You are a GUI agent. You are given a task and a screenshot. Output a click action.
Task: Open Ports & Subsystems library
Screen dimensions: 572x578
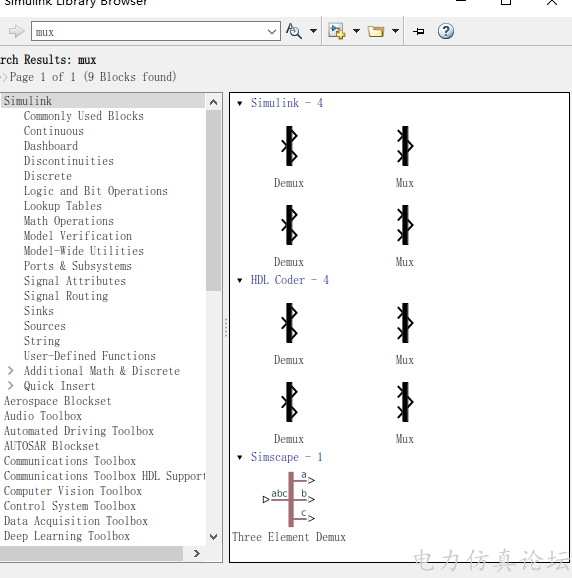[x=78, y=266]
